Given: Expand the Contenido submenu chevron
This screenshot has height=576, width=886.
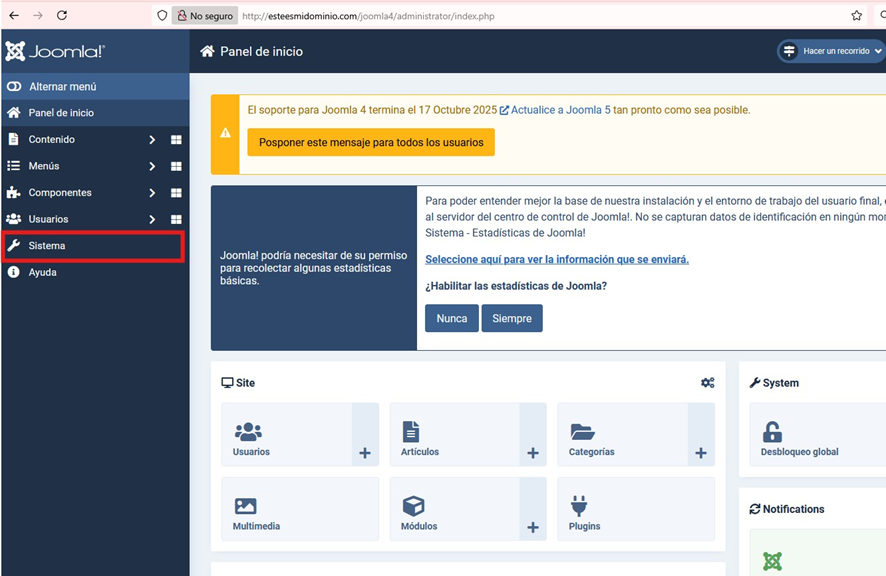Looking at the screenshot, I should pos(152,140).
